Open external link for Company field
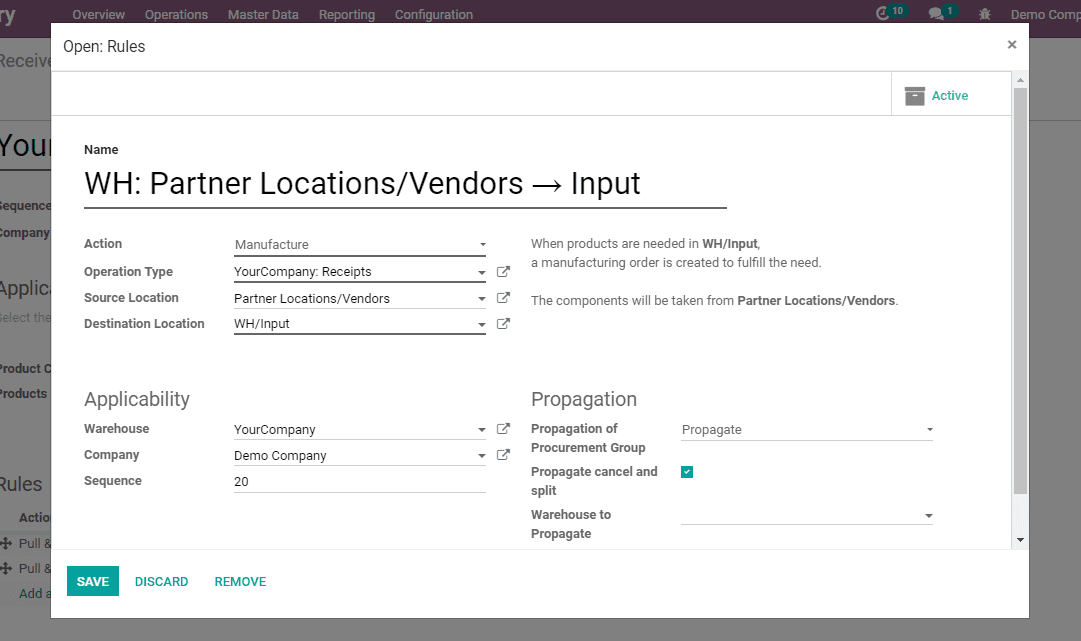Screen dimensions: 1081x641 pyautogui.click(x=503, y=455)
